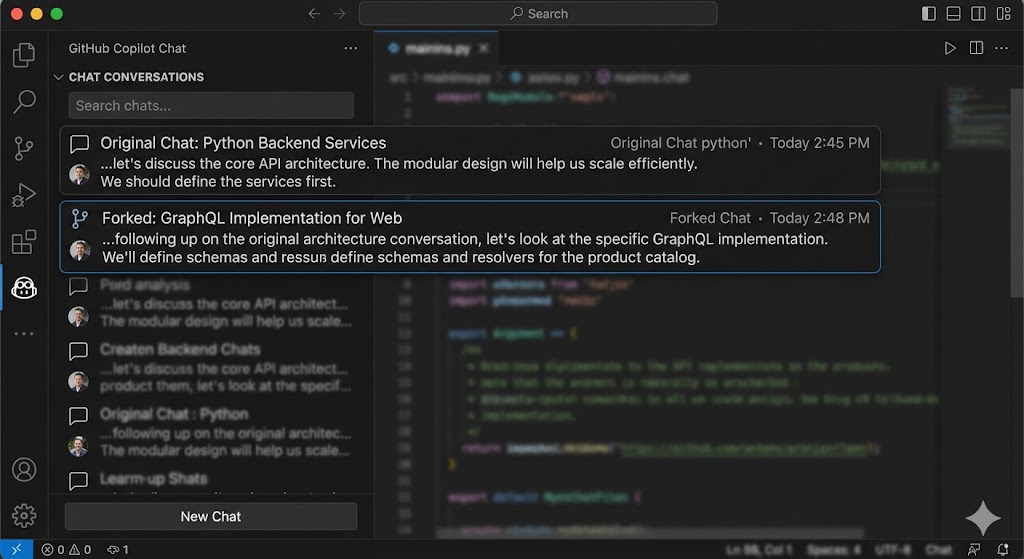
Task: Open the last partially visible chat entry
Action: click(211, 481)
